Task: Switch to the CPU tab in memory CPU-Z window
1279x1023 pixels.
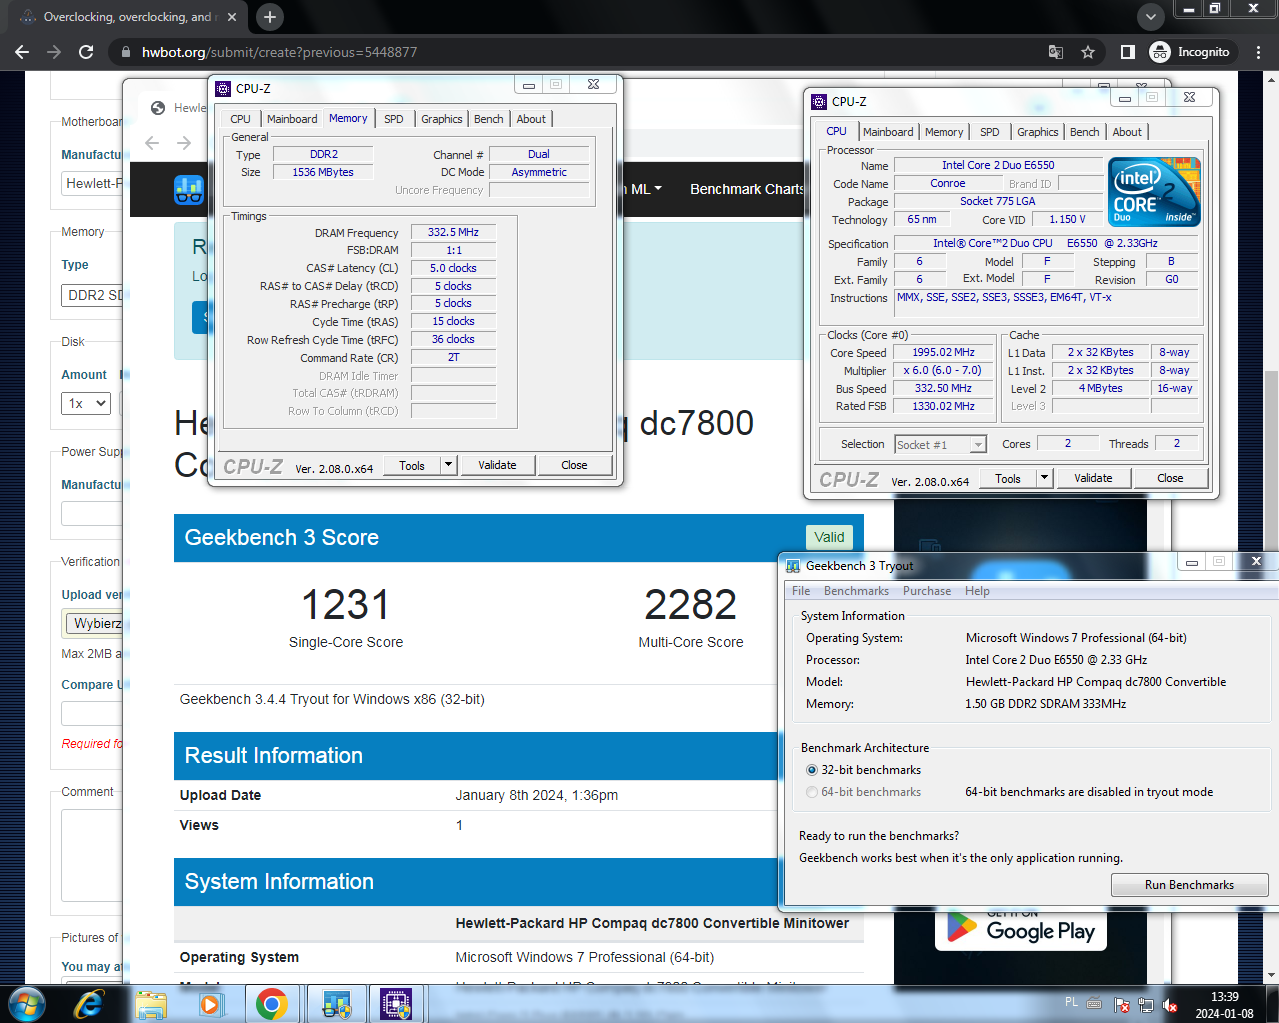Action: (x=240, y=119)
